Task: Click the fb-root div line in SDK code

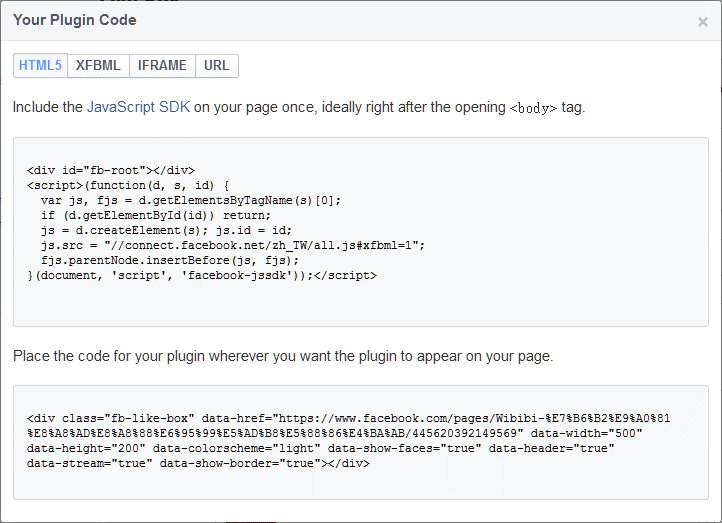Action: click(x=111, y=170)
